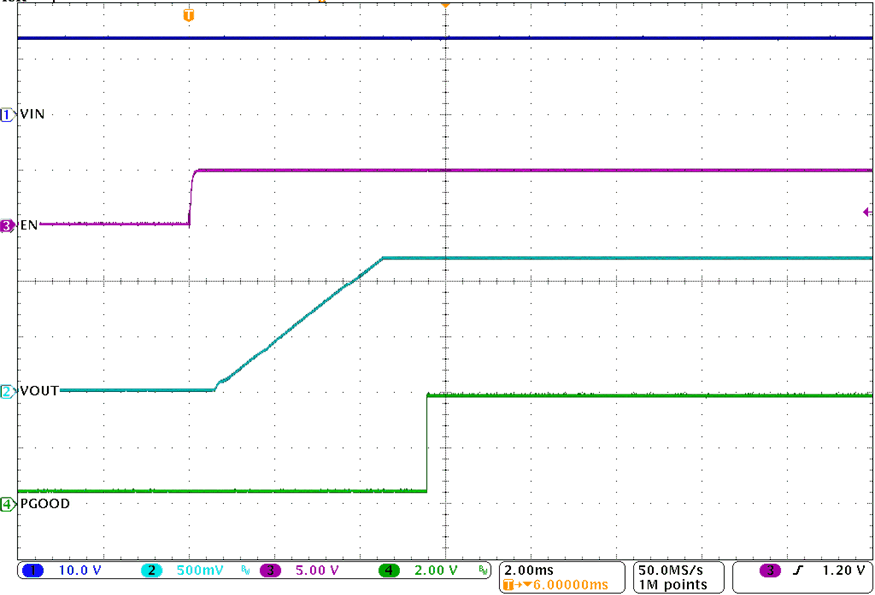
Task: Click the orange T trigger position marker
Action: [x=187, y=15]
